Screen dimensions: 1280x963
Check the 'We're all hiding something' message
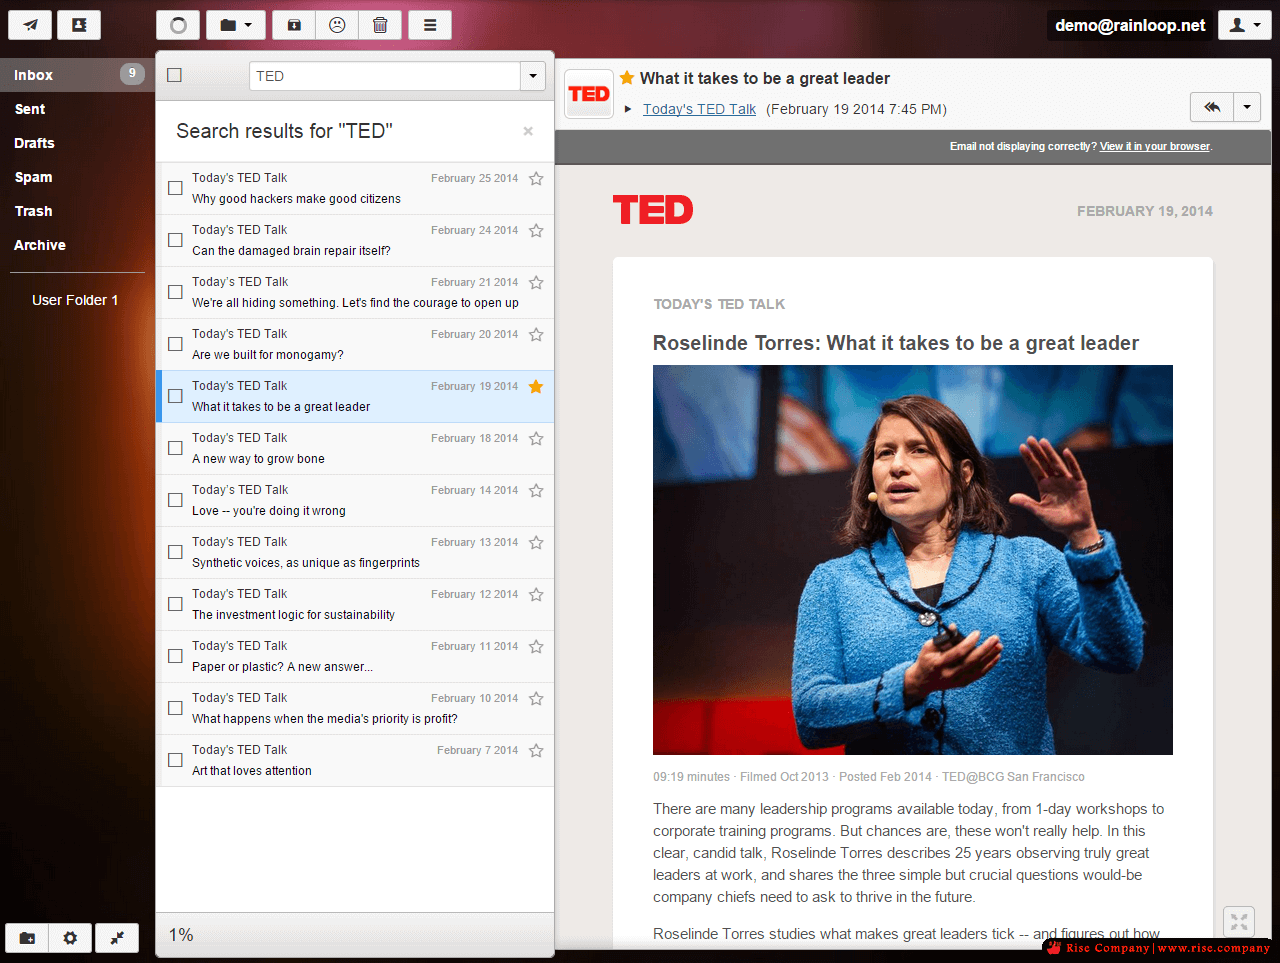tap(175, 292)
